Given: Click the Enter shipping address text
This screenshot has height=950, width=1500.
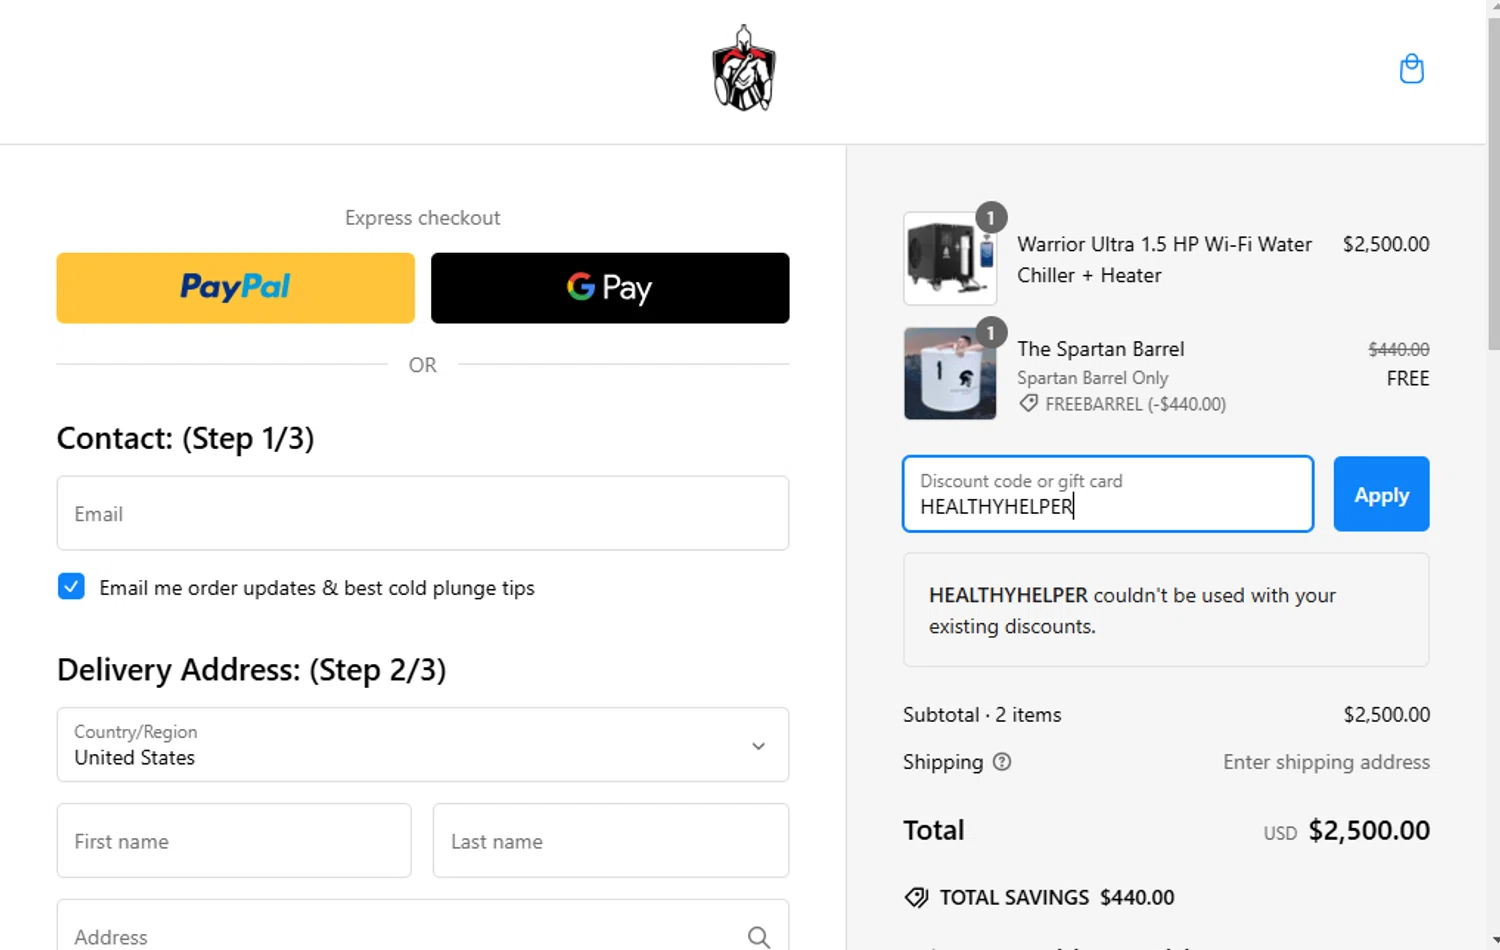Looking at the screenshot, I should pos(1326,762).
